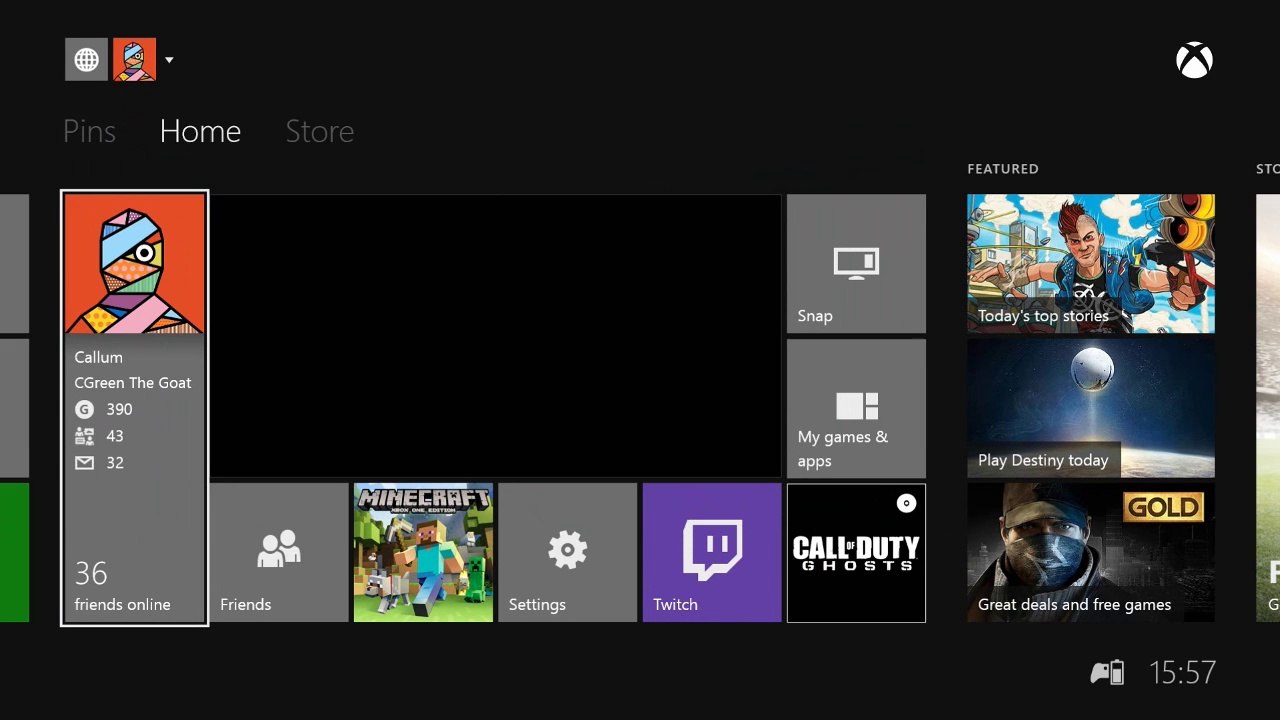Click the controller battery status icon
1280x720 pixels.
pyautogui.click(x=1107, y=673)
